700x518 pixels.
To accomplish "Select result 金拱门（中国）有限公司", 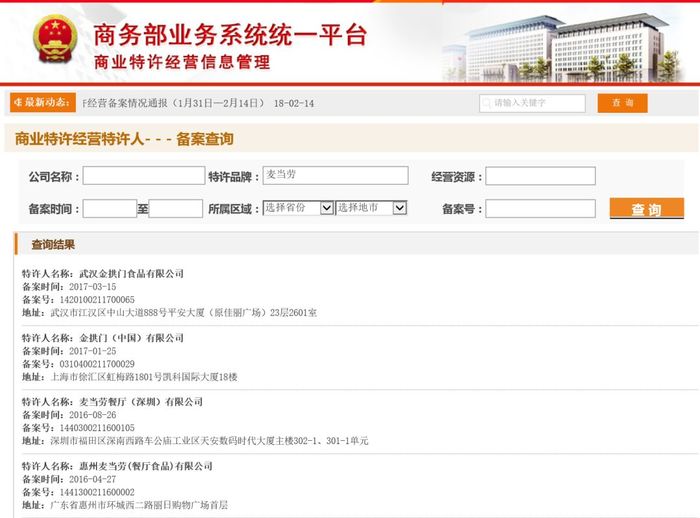I will 131,338.
